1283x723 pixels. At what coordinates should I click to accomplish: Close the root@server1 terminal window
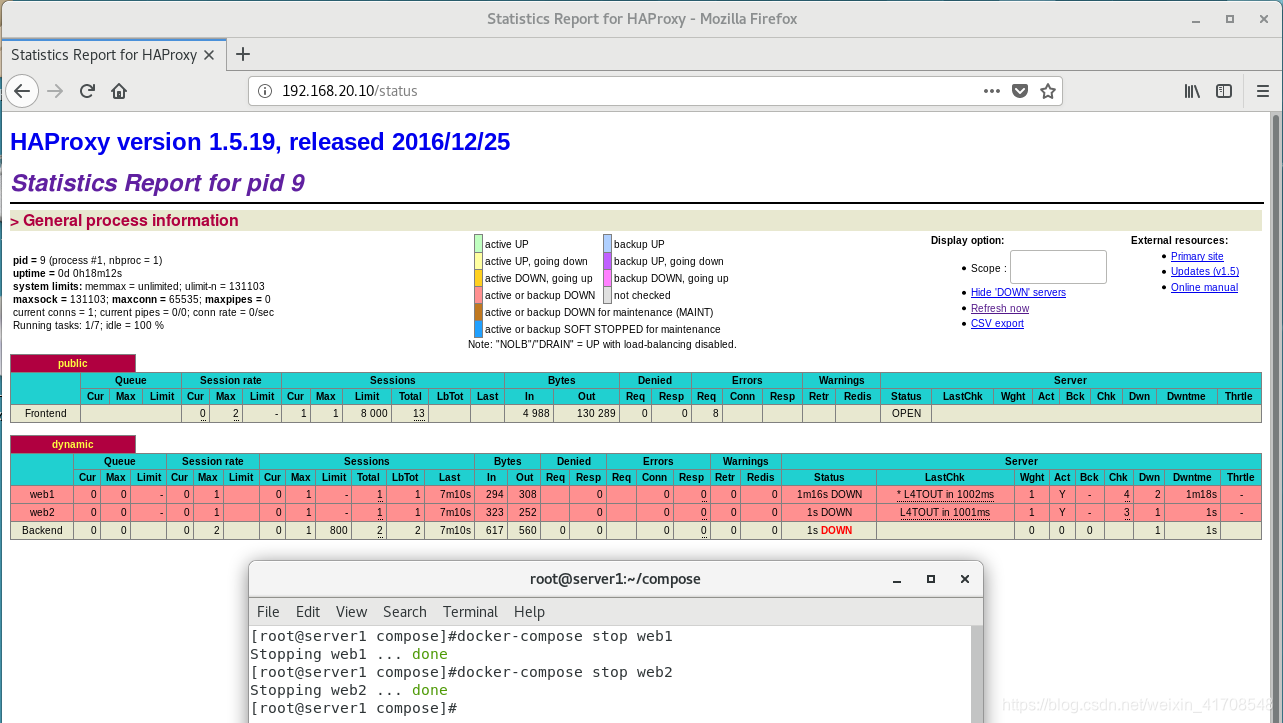pyautogui.click(x=964, y=579)
